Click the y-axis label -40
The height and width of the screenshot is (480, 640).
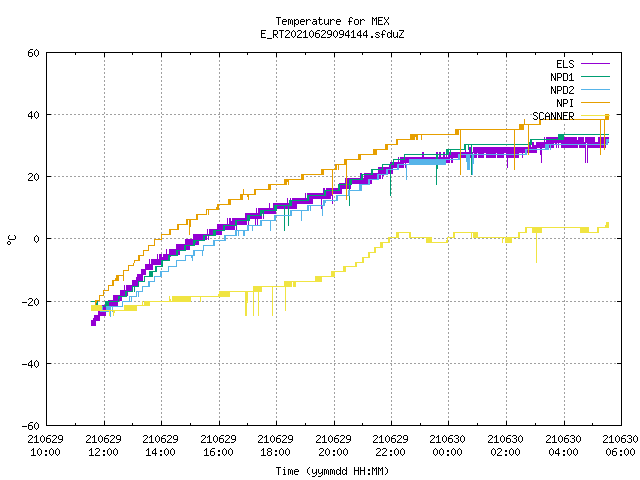click(31, 364)
